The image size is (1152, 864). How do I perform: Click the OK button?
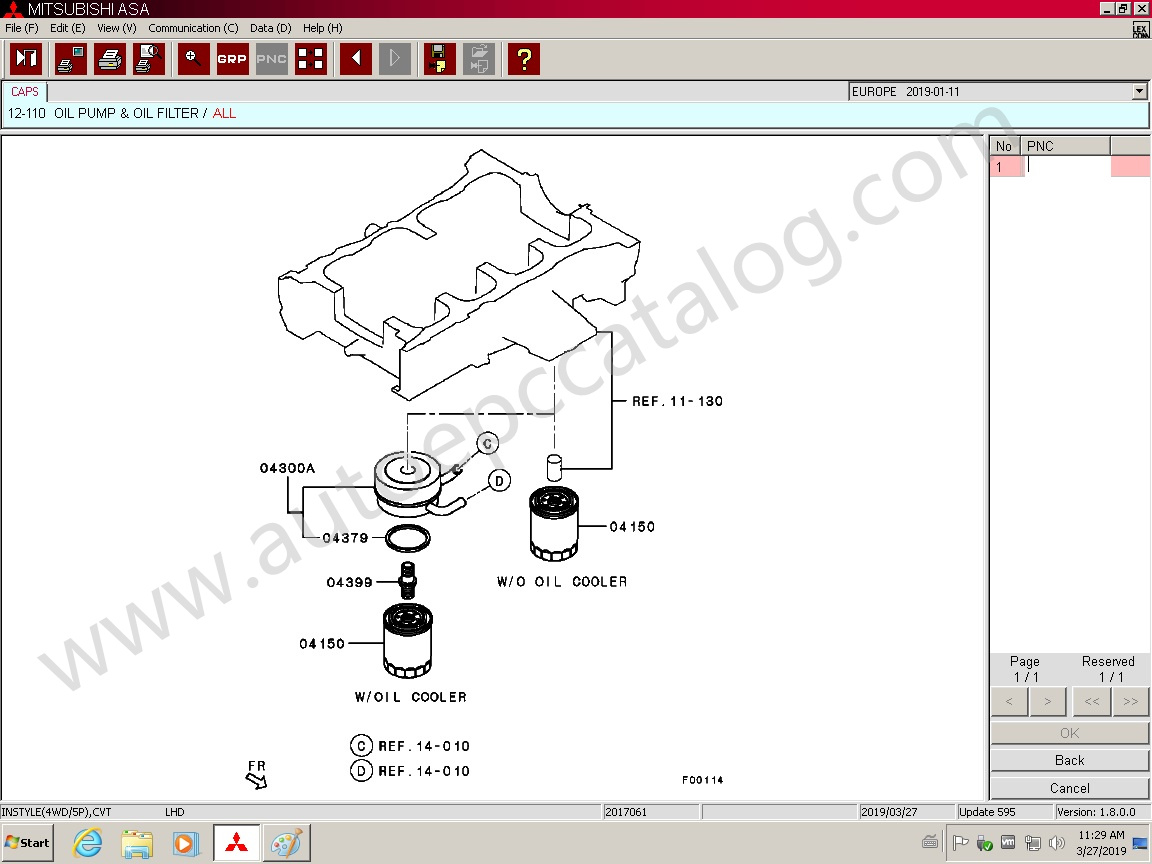[1070, 733]
